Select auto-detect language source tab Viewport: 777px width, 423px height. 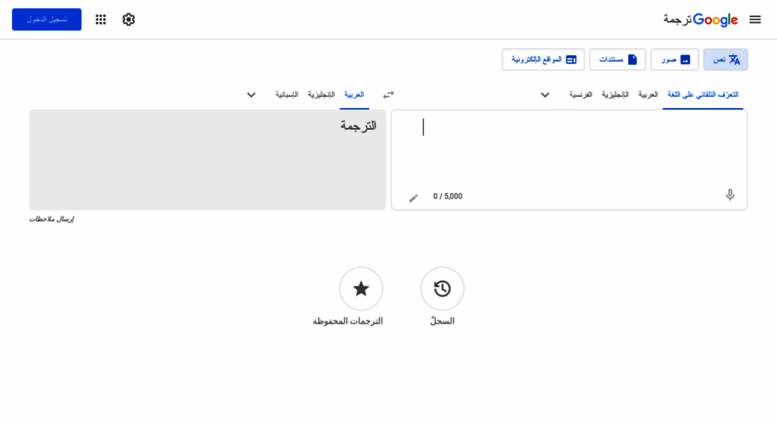click(x=703, y=95)
